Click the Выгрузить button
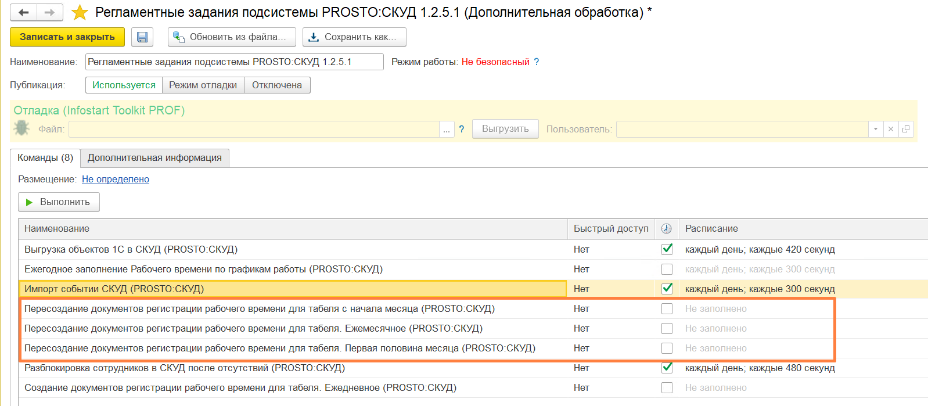928x406 pixels. pyautogui.click(x=505, y=129)
